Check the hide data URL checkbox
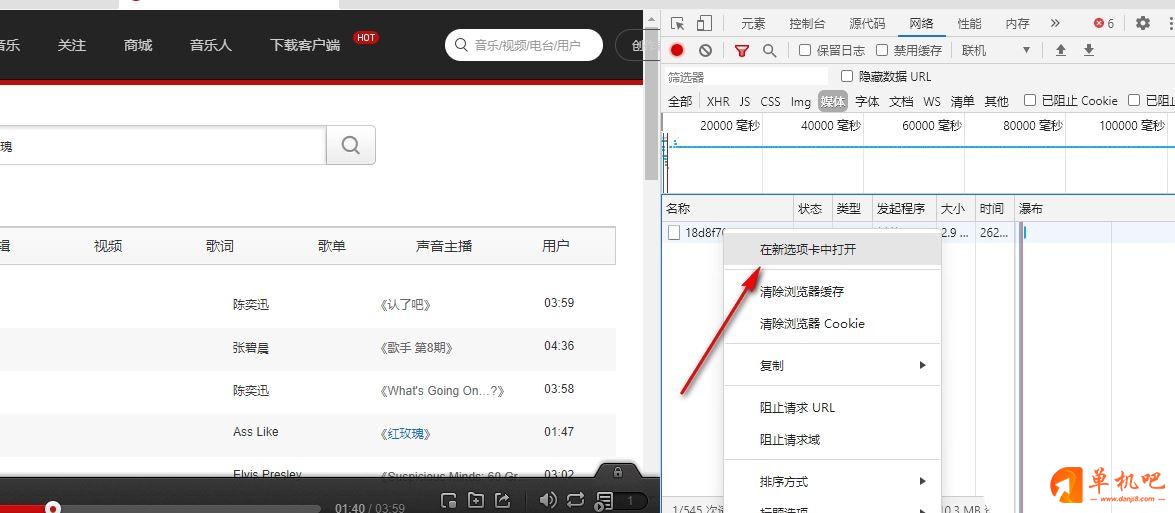 [848, 76]
